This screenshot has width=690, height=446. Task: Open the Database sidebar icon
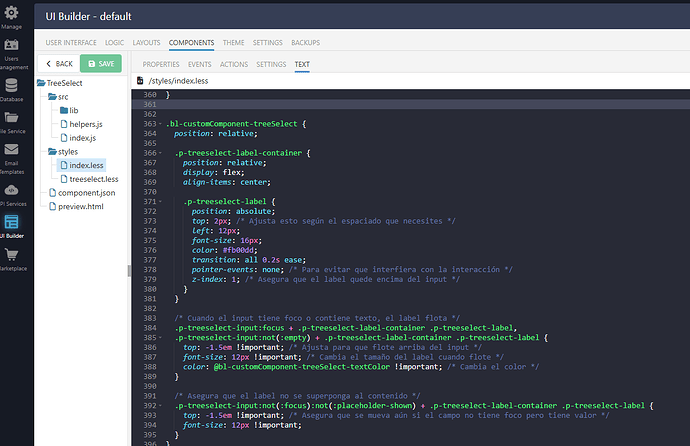click(11, 85)
